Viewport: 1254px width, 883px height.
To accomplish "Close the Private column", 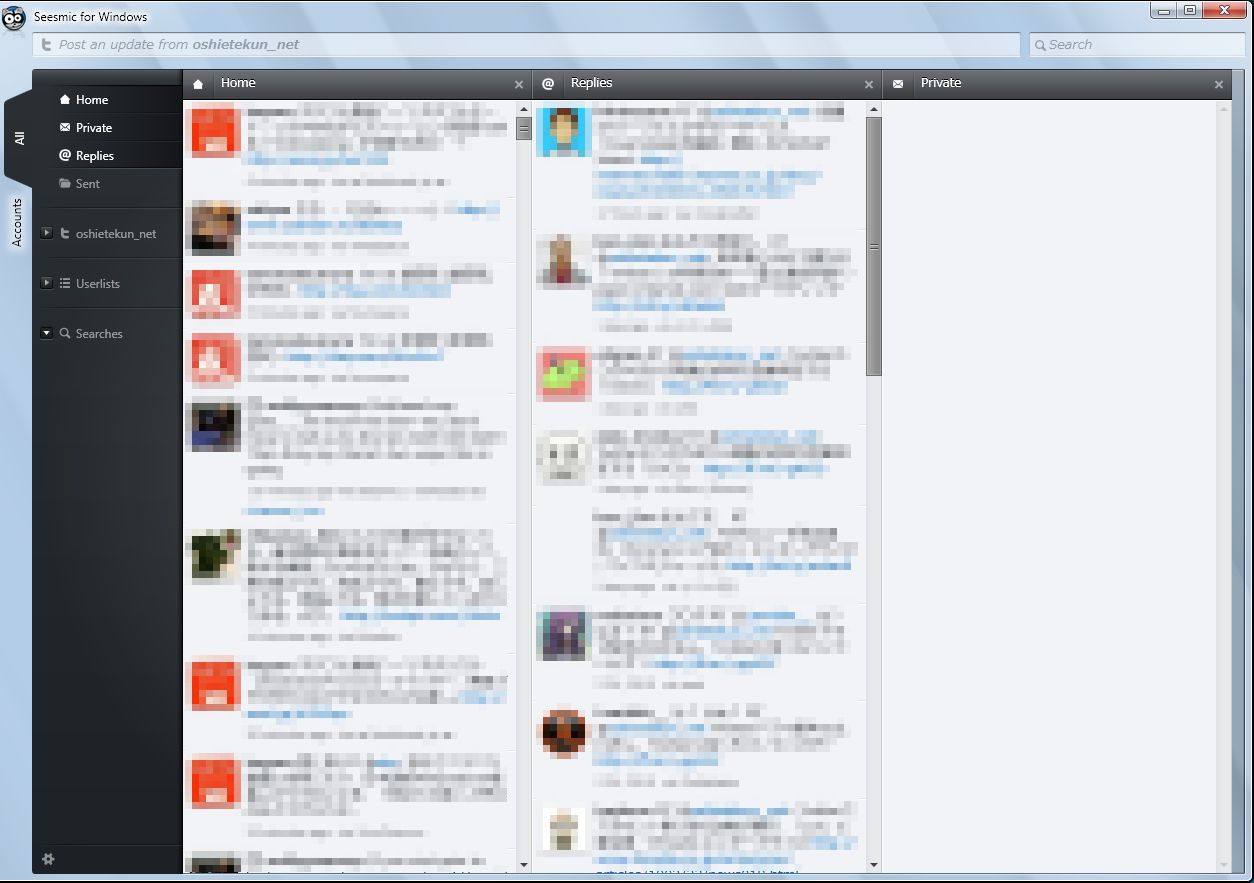I will click(1219, 85).
